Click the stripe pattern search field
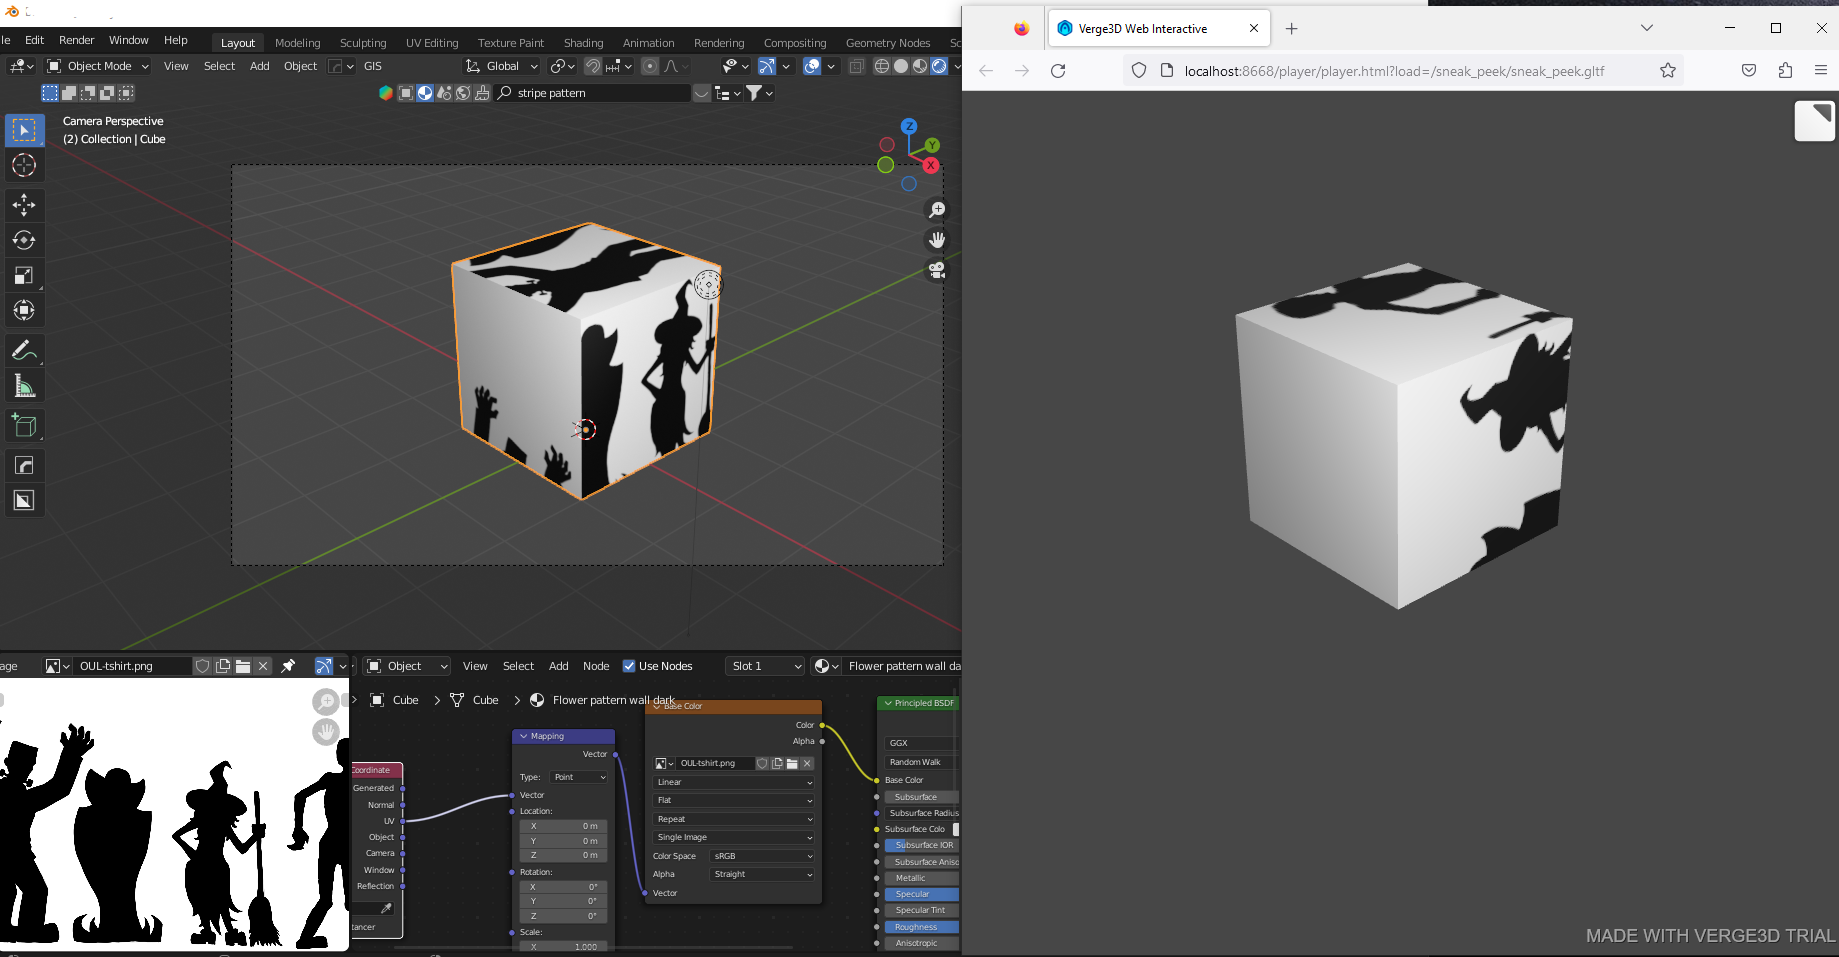The height and width of the screenshot is (957, 1839). tap(593, 93)
